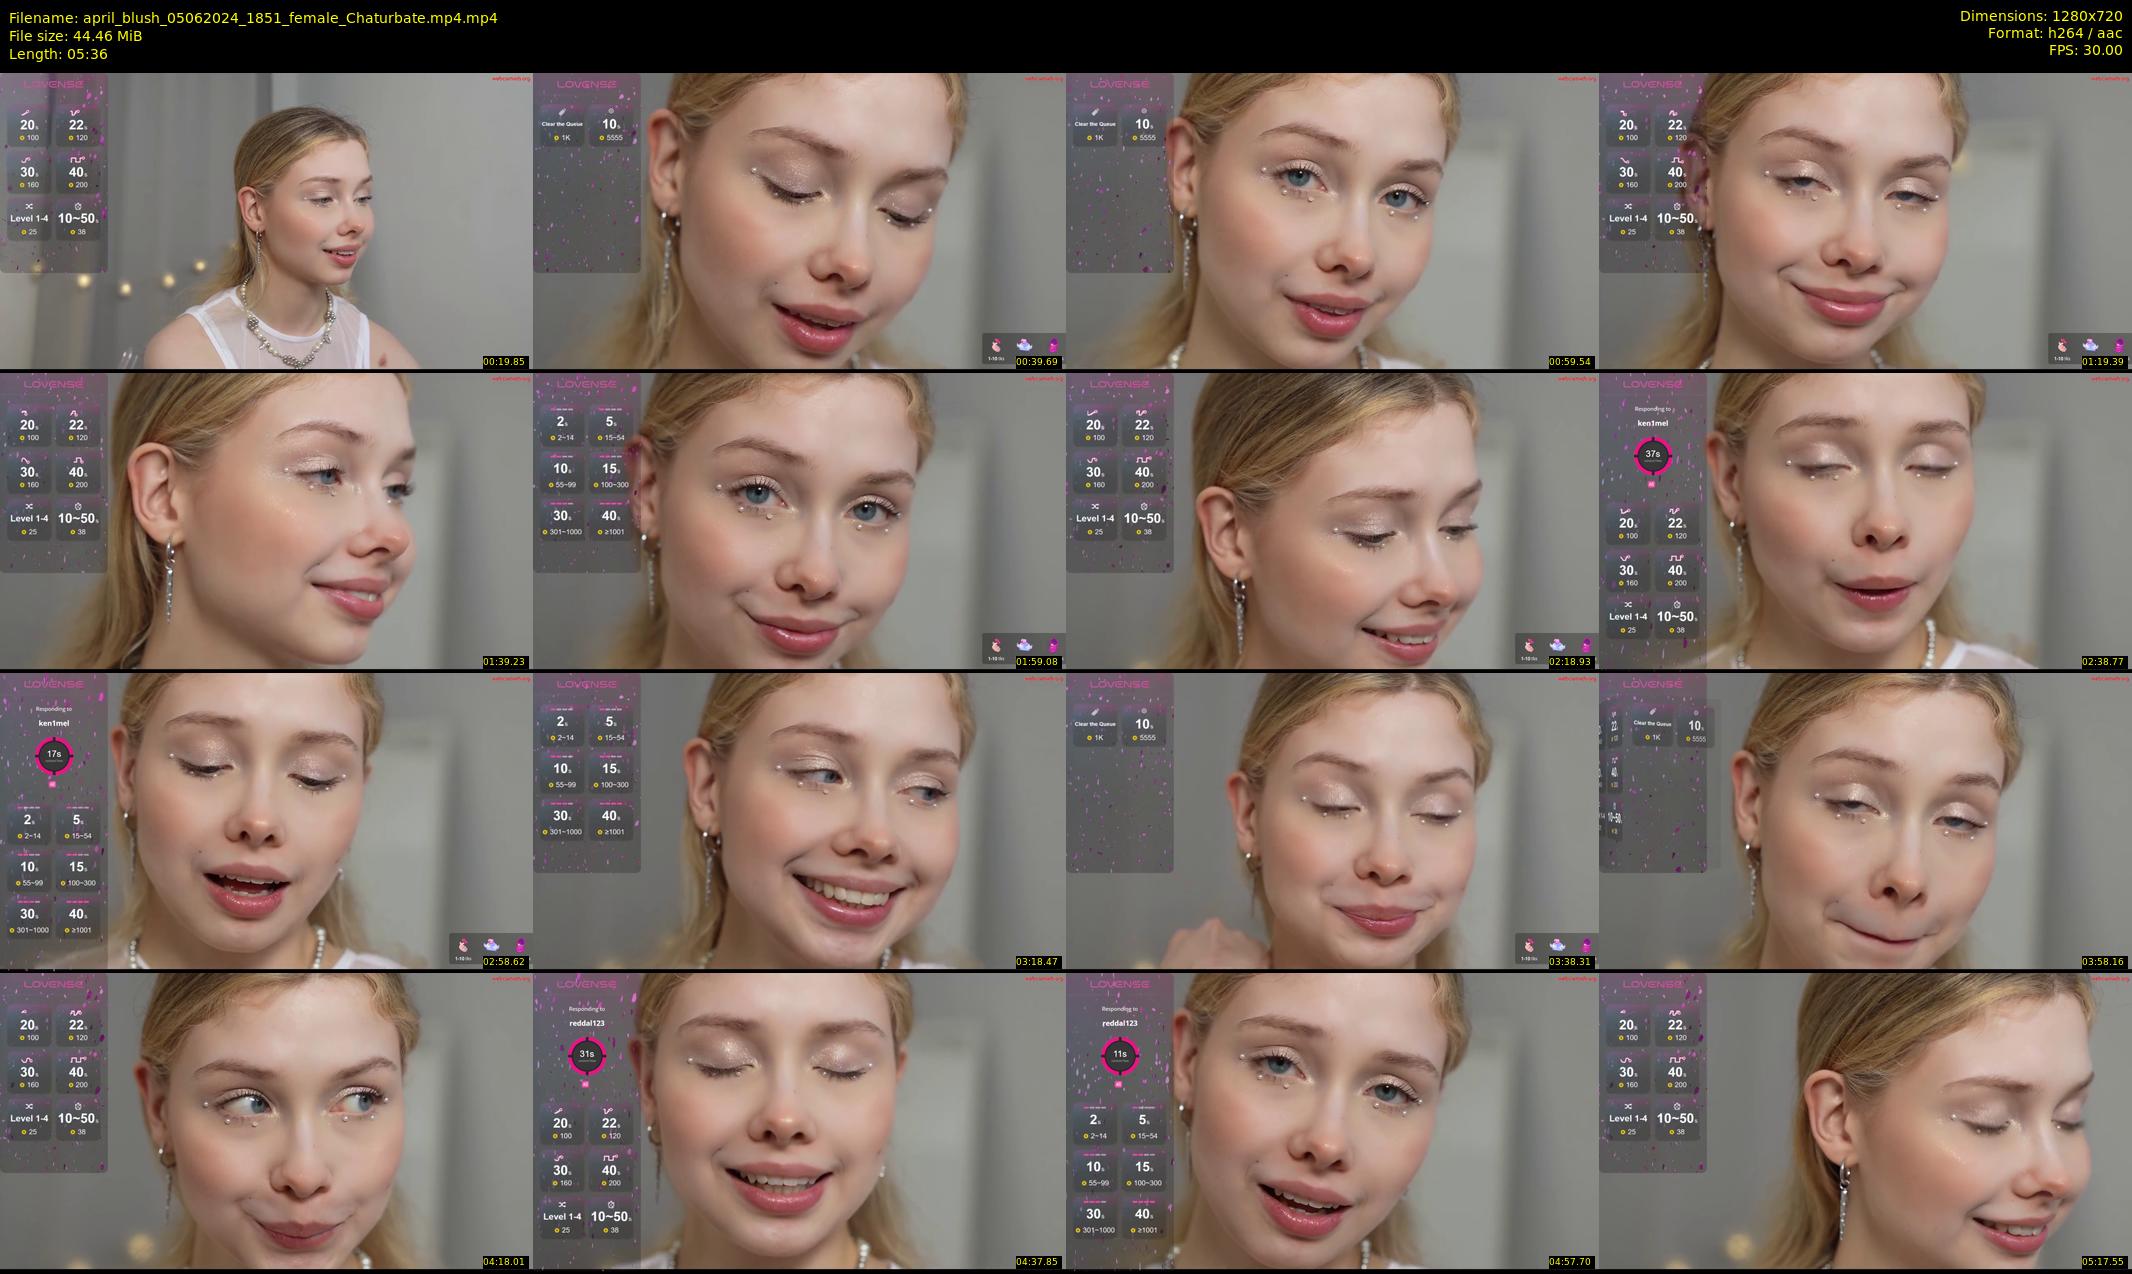Select the frame marked 00:39.69
Viewport: 2132px width, 1274px height.
pos(799,221)
